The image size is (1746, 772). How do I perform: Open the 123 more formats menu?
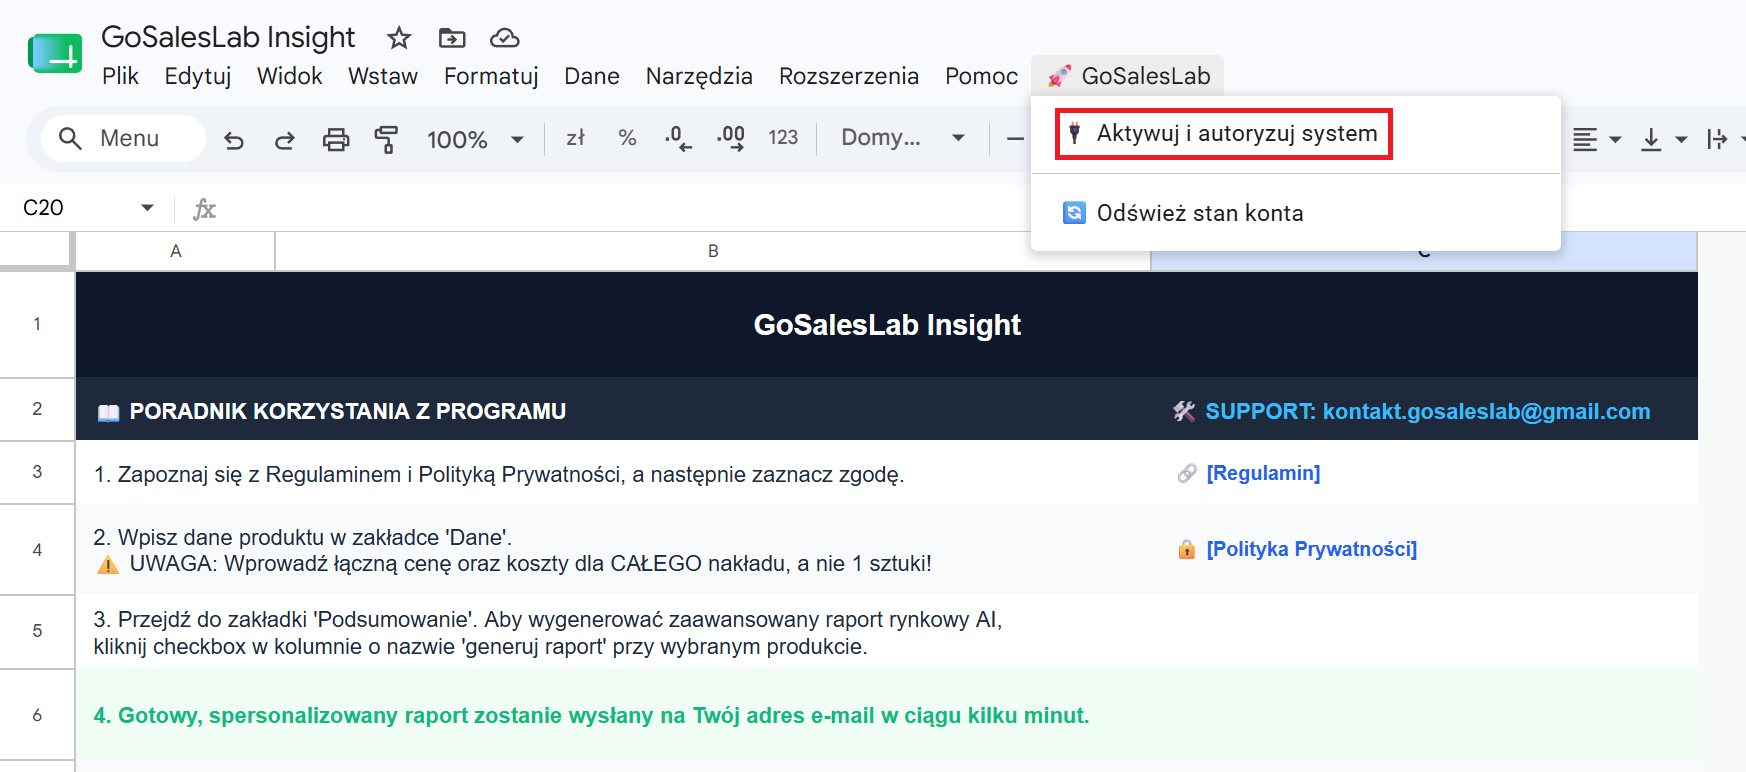(783, 138)
